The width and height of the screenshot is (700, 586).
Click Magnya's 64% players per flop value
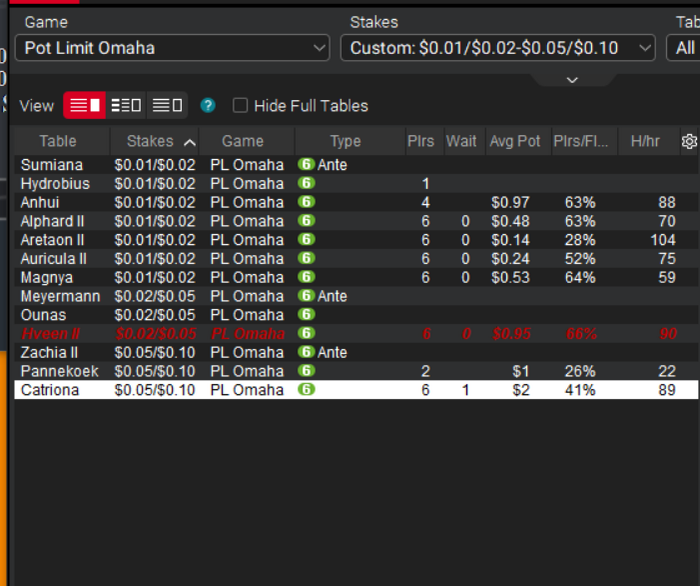coord(580,278)
